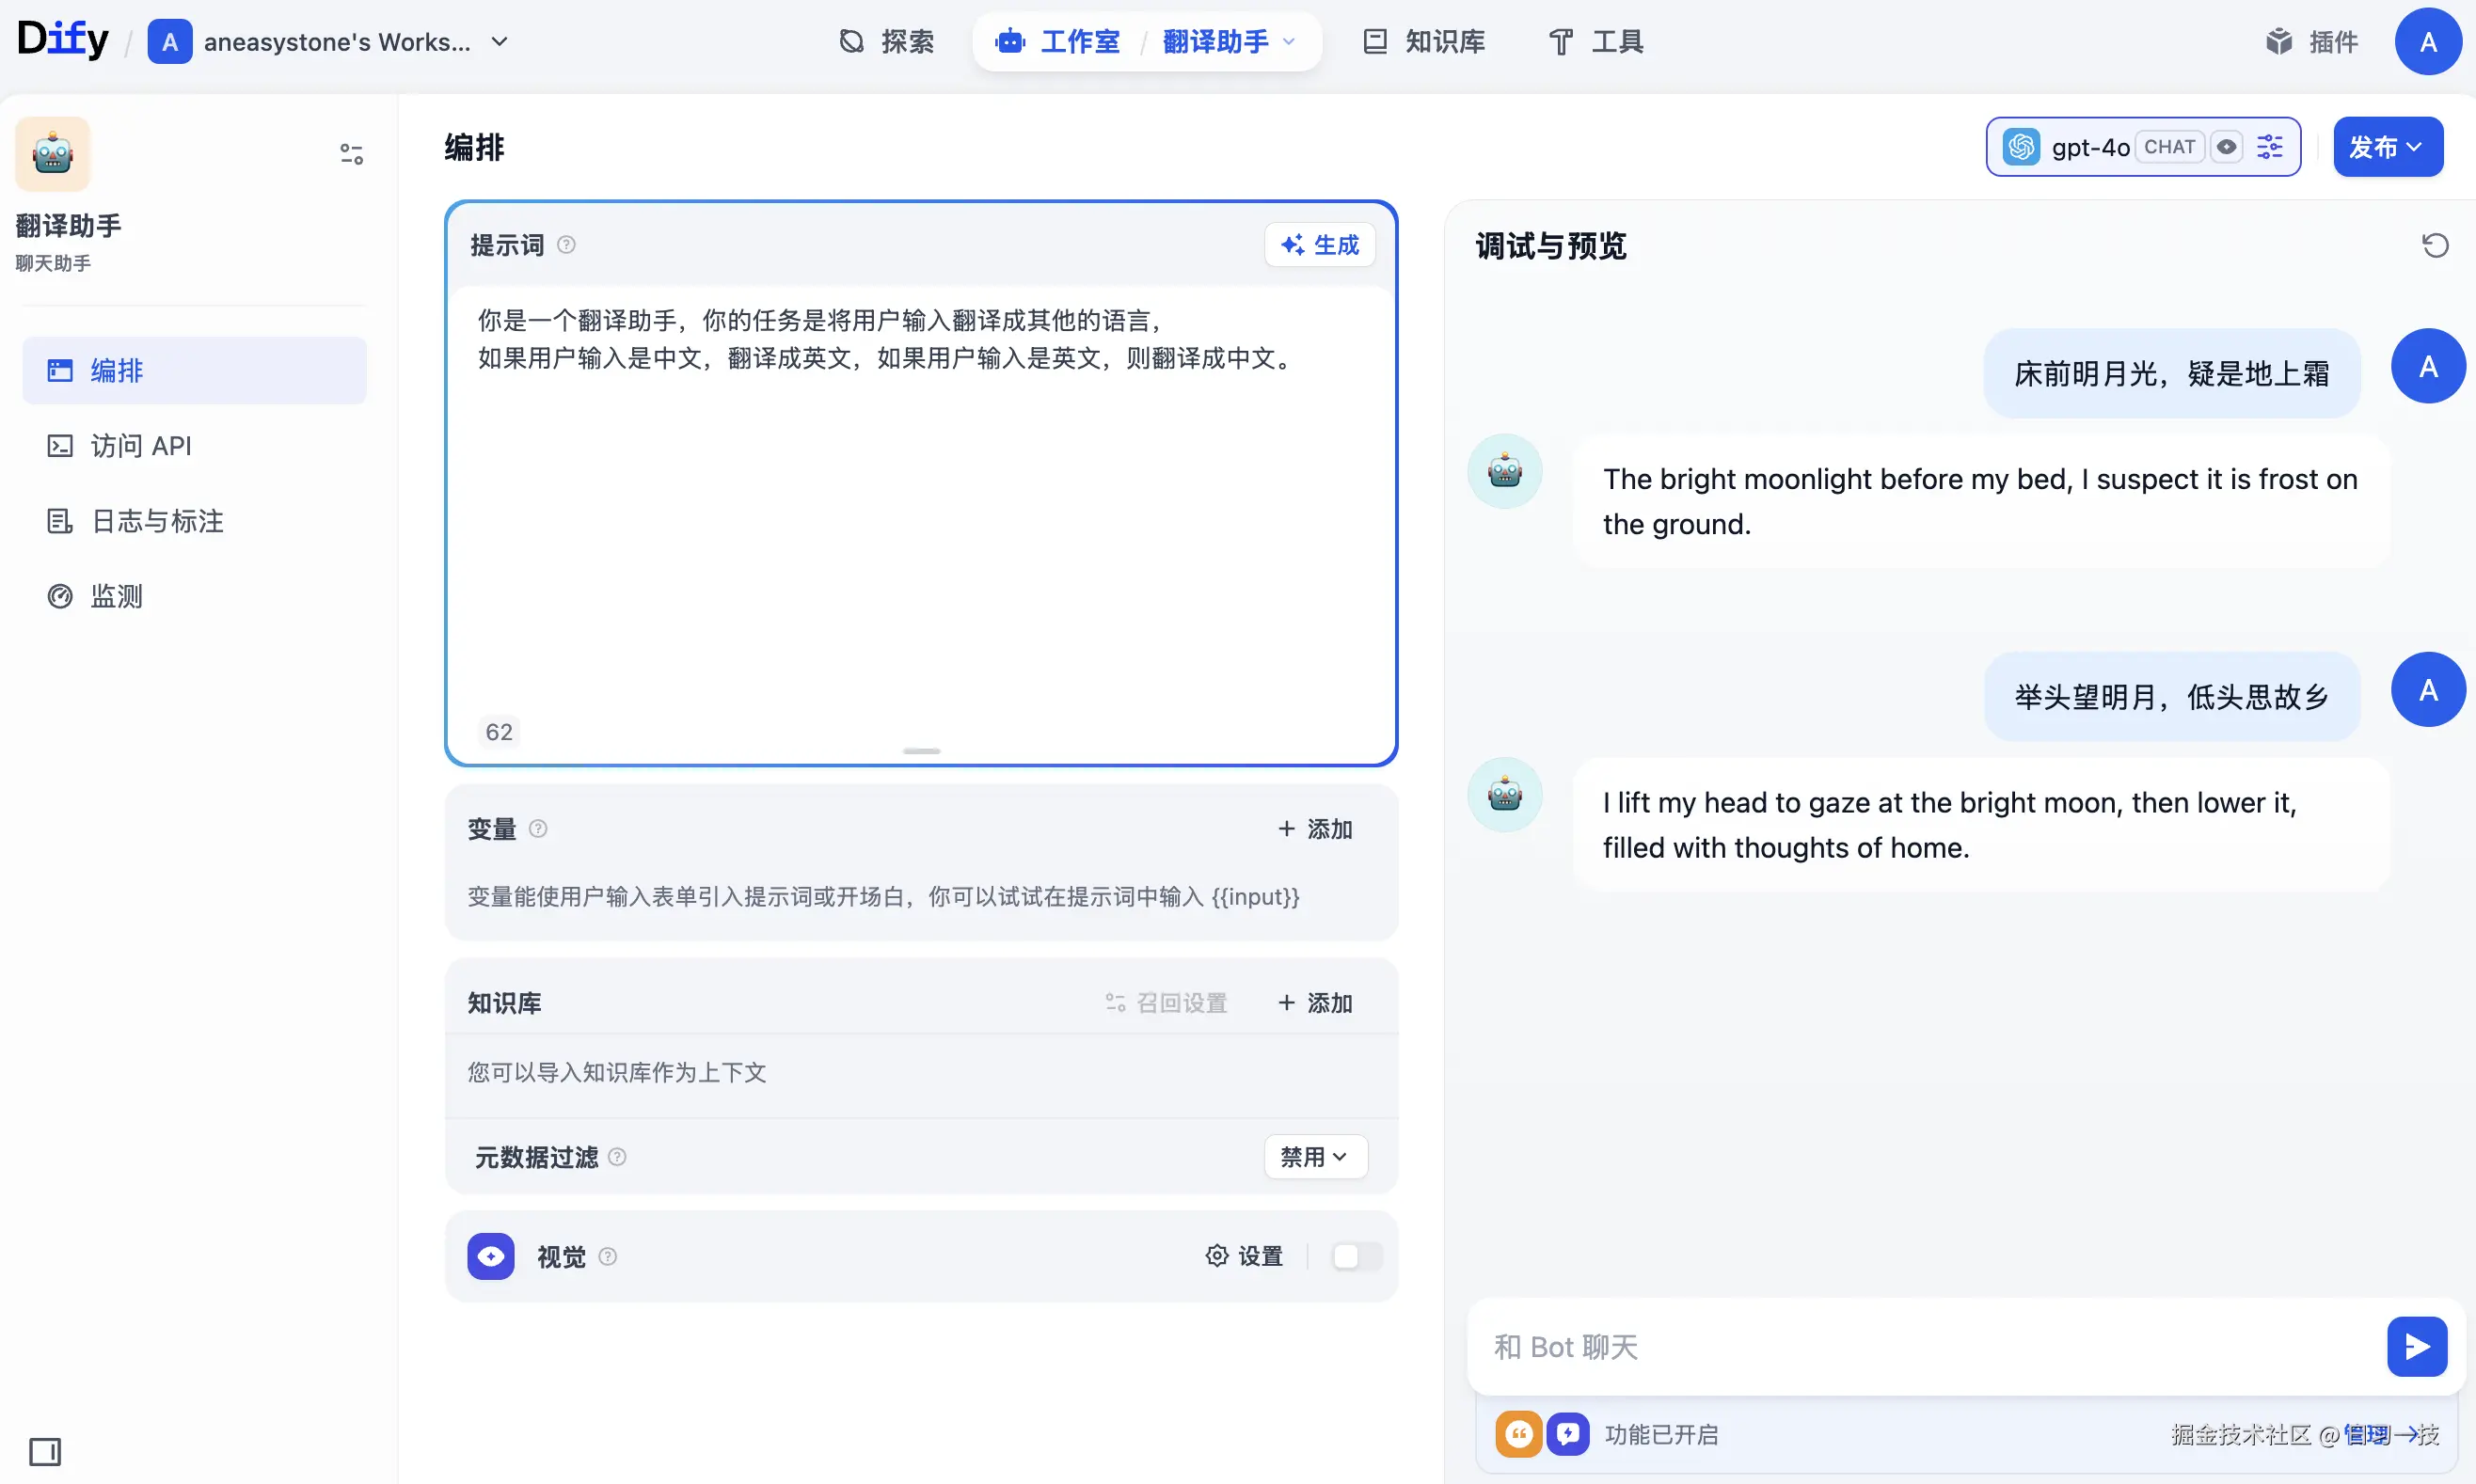This screenshot has height=1484, width=2476.
Task: Click the 生成 prompt generate button
Action: (x=1319, y=245)
